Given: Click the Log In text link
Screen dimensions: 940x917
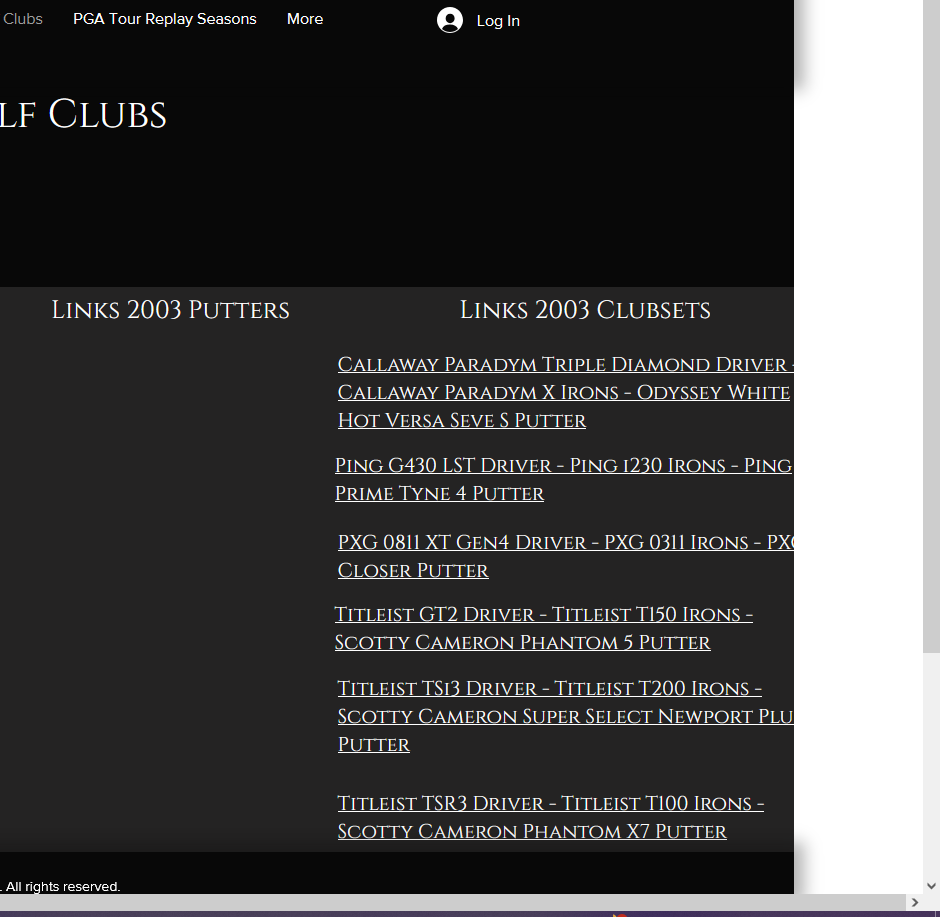Looking at the screenshot, I should tap(497, 21).
